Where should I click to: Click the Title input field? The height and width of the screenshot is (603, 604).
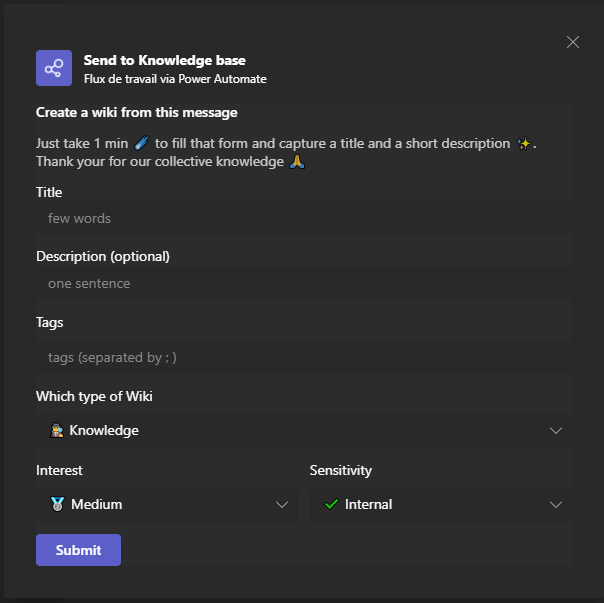pyautogui.click(x=303, y=218)
